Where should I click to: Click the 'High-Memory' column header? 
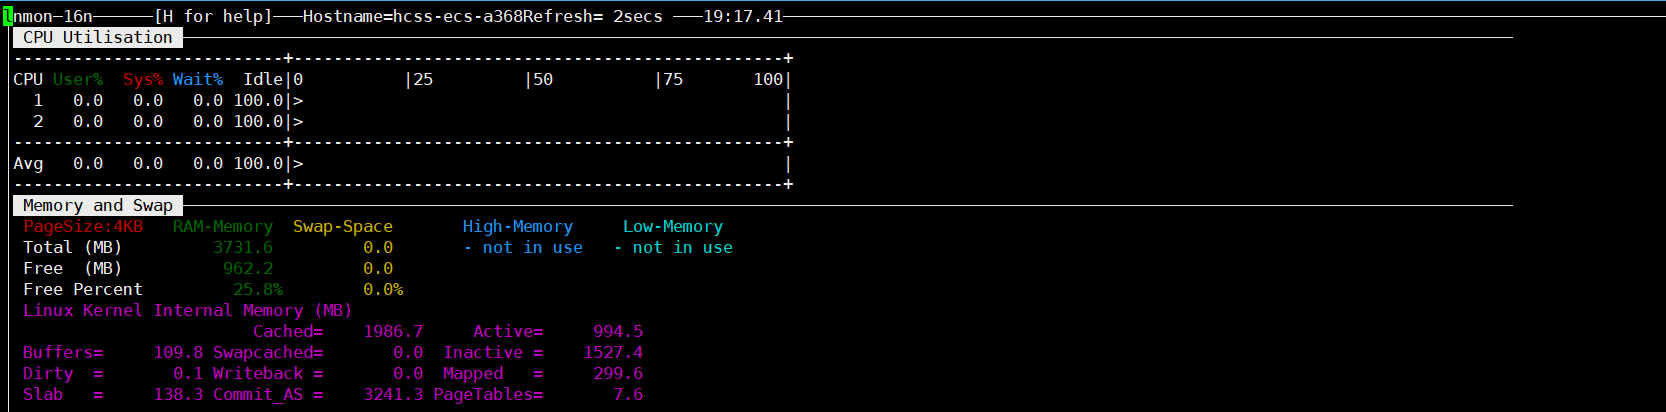coord(518,227)
